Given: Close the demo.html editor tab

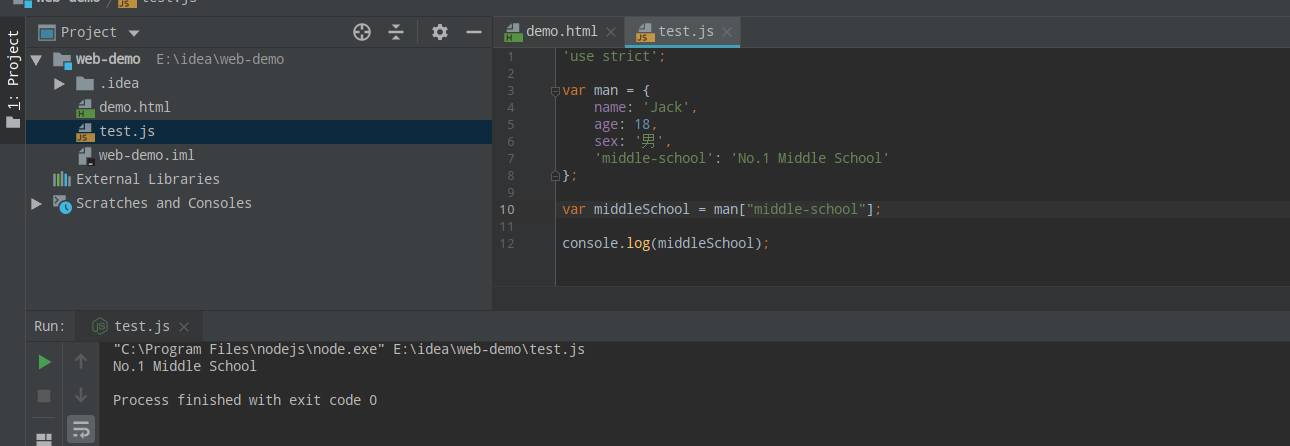Looking at the screenshot, I should pos(611,32).
